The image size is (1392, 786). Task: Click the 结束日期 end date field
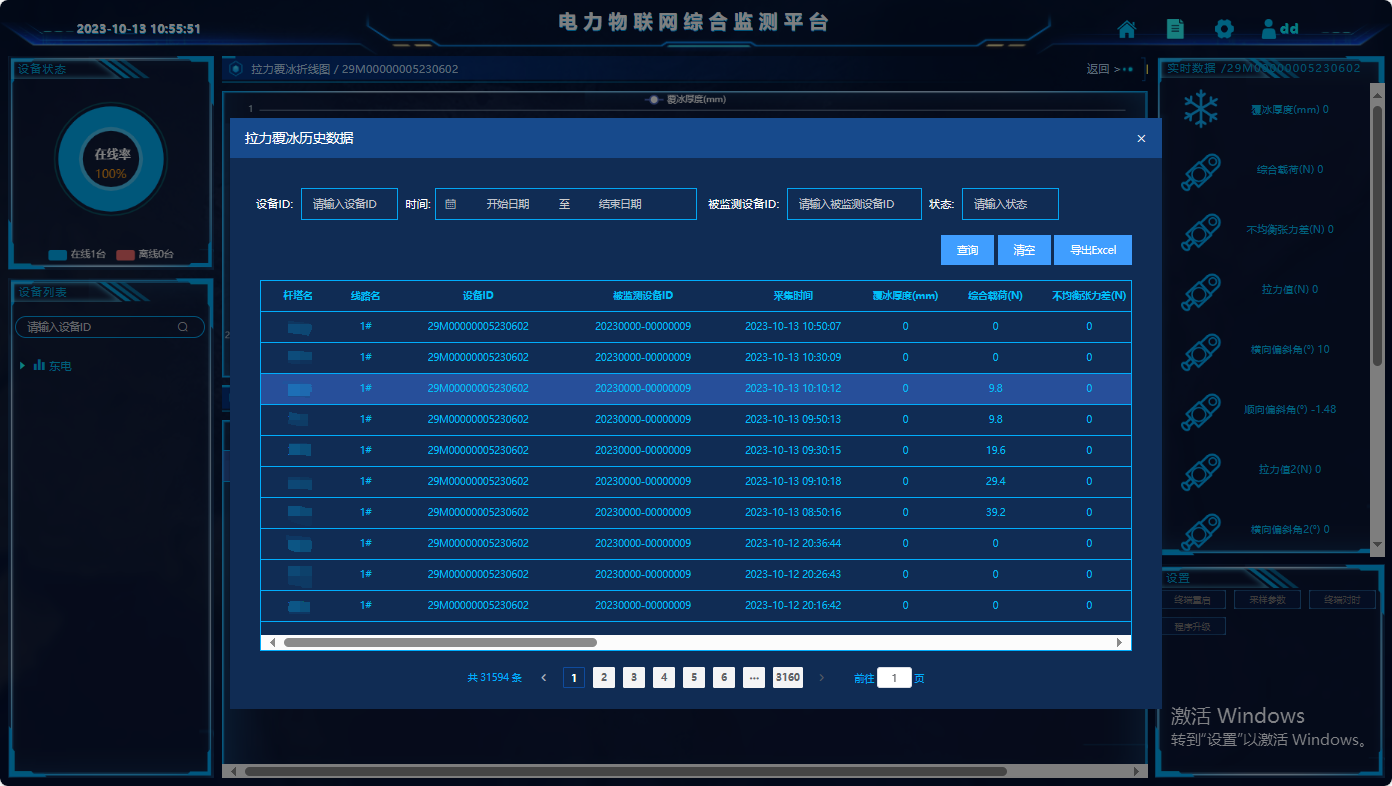click(x=620, y=204)
